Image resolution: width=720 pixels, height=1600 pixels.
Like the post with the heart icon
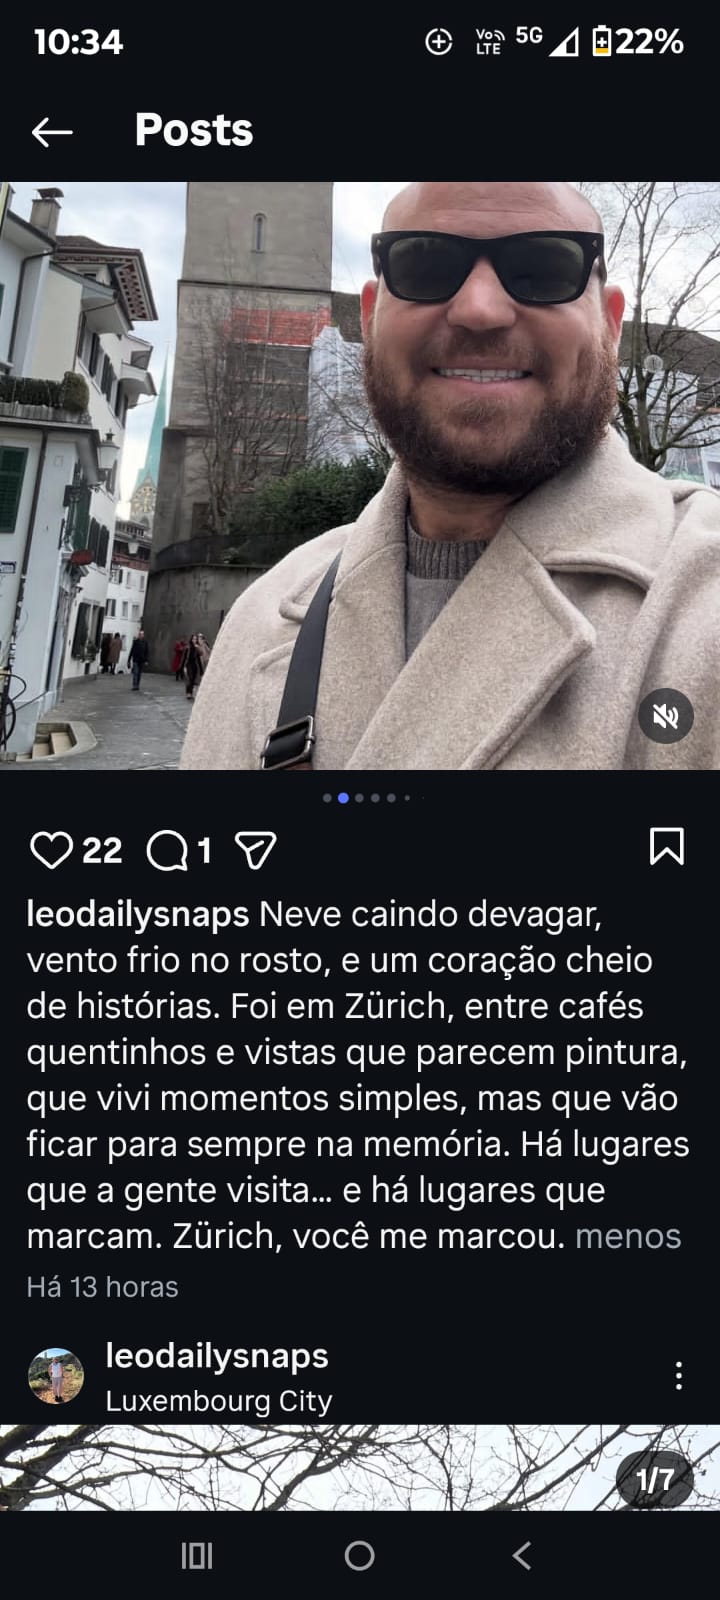click(x=51, y=850)
